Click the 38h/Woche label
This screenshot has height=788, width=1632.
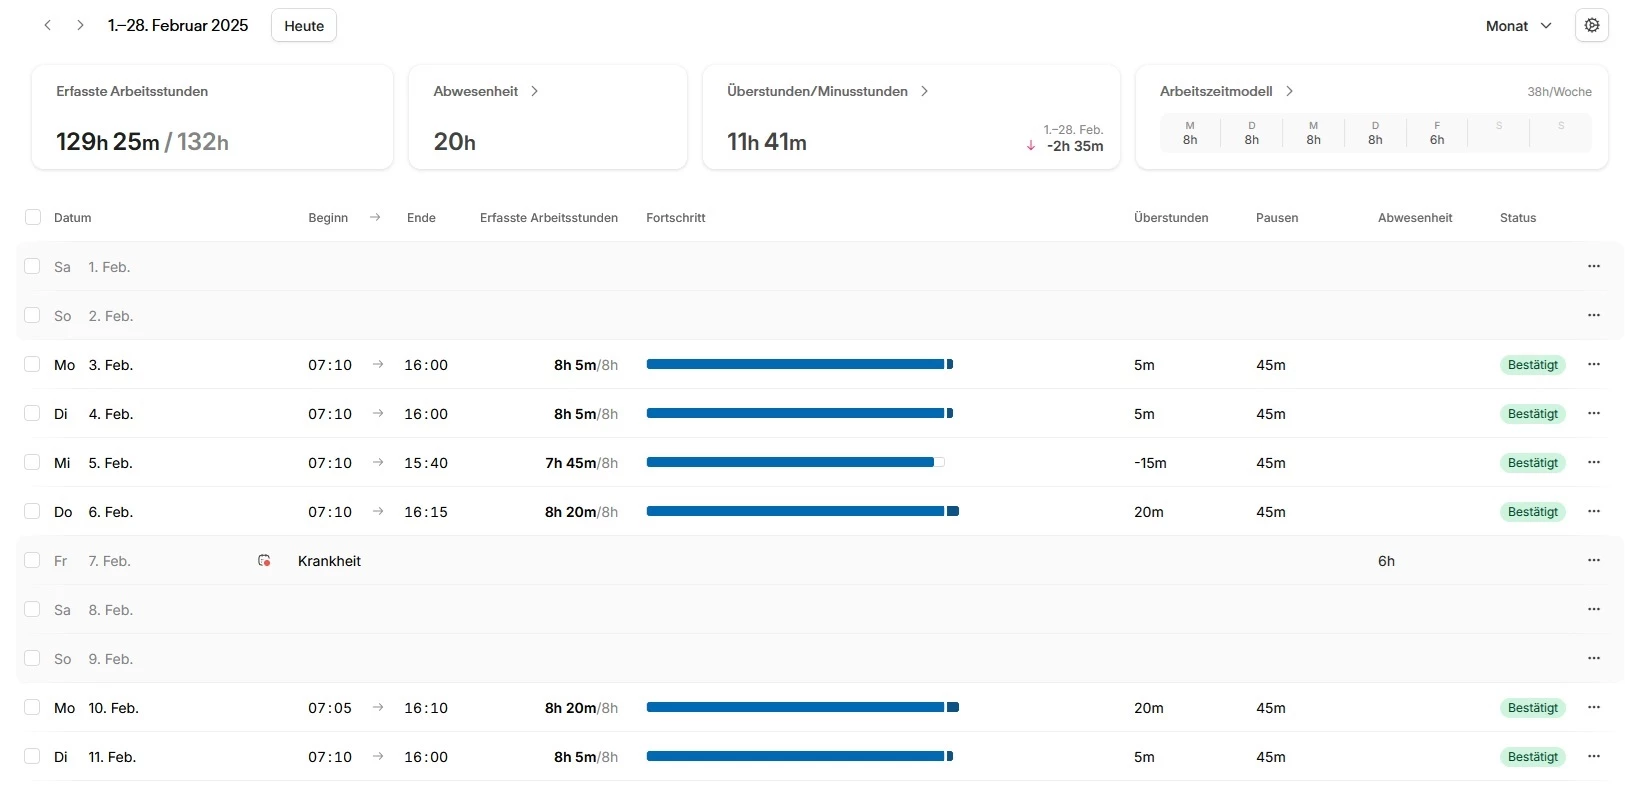click(x=1559, y=92)
